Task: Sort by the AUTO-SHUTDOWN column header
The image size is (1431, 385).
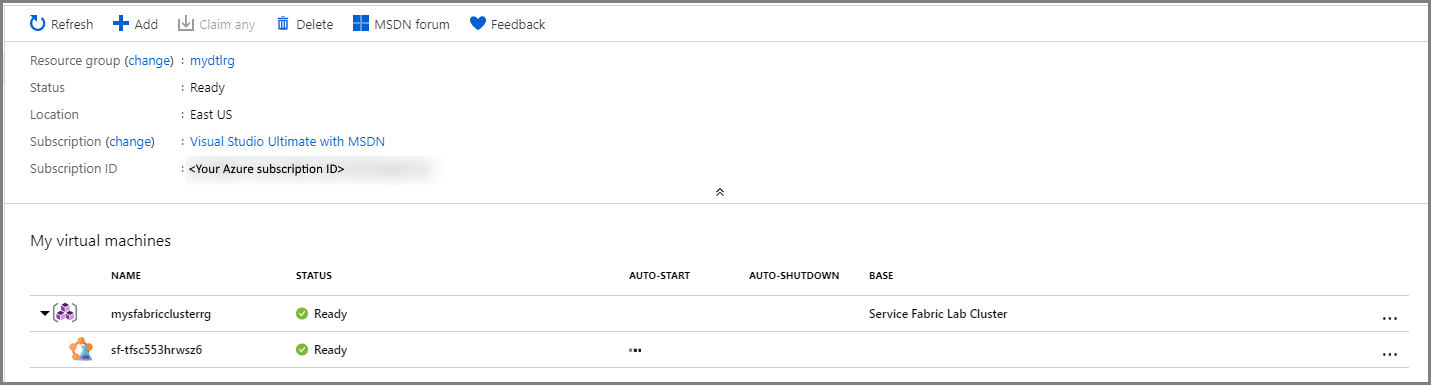Action: (x=794, y=275)
